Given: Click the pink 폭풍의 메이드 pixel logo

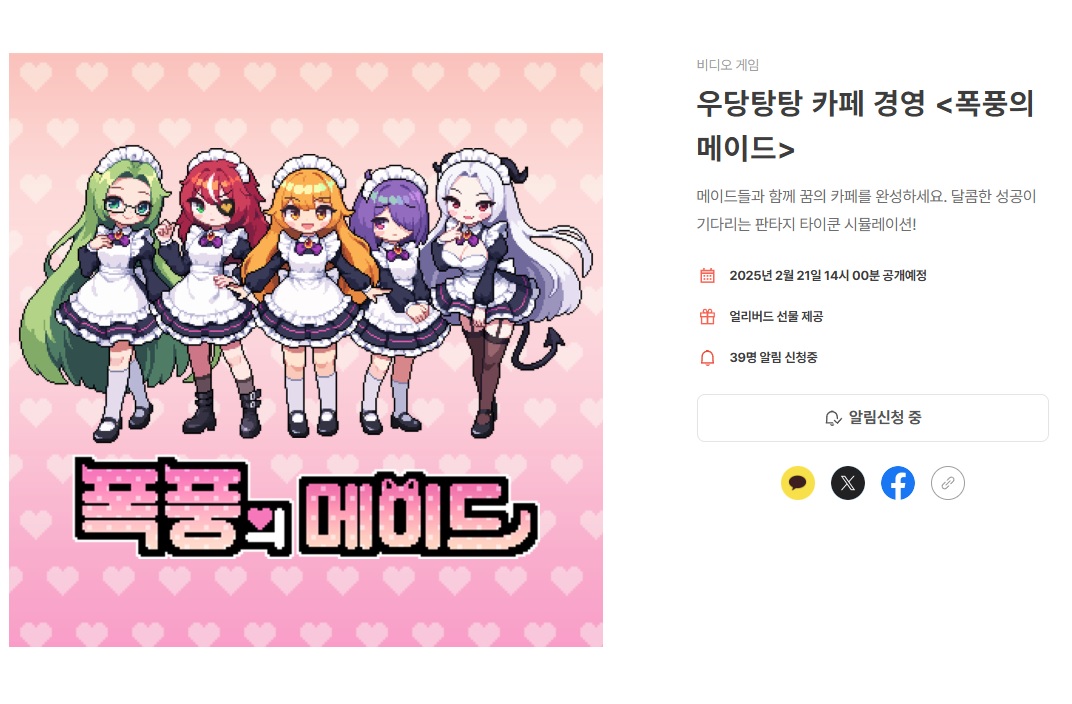Looking at the screenshot, I should click(304, 507).
